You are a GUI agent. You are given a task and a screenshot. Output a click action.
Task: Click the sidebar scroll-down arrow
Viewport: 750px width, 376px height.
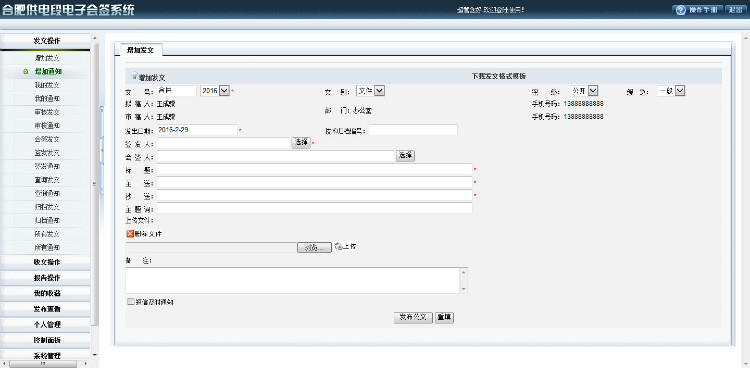coord(94,355)
